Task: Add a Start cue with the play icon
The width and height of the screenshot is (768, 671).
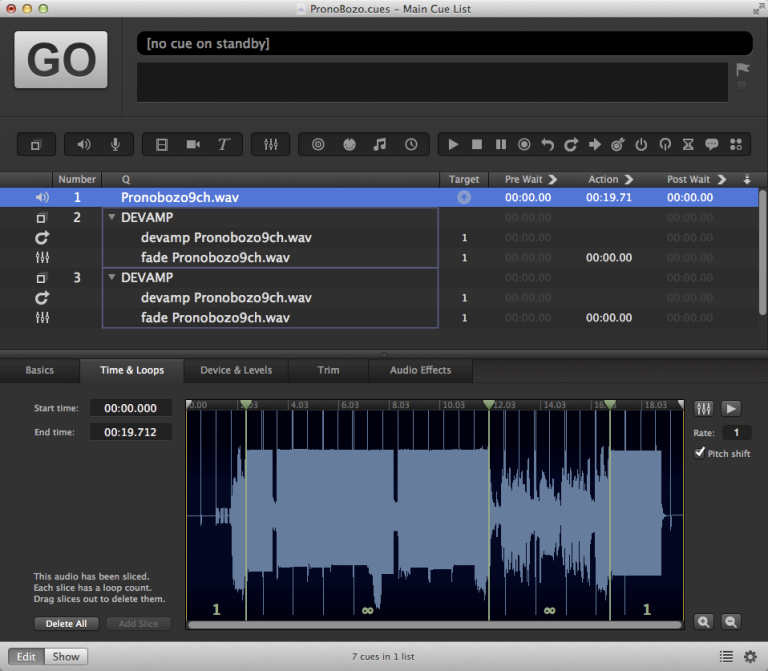Action: [x=453, y=145]
